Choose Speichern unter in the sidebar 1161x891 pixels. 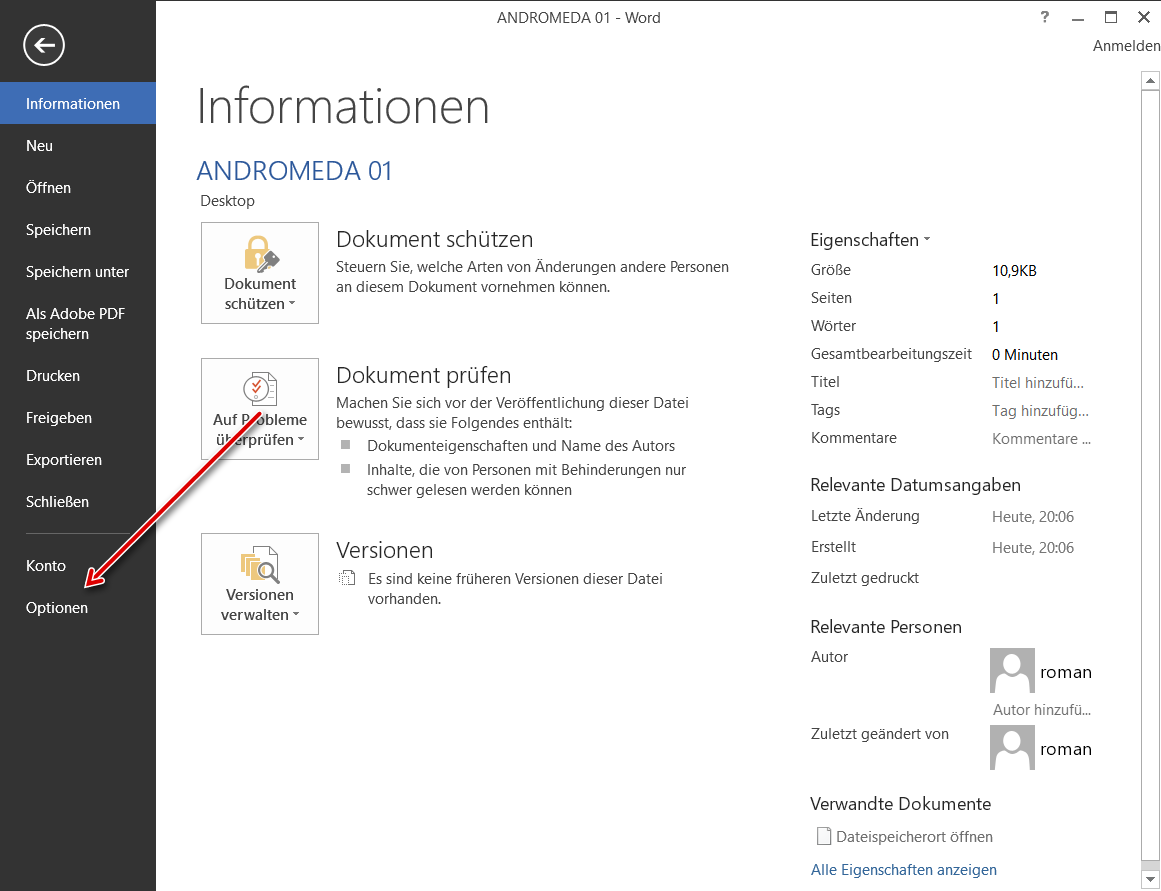(78, 272)
